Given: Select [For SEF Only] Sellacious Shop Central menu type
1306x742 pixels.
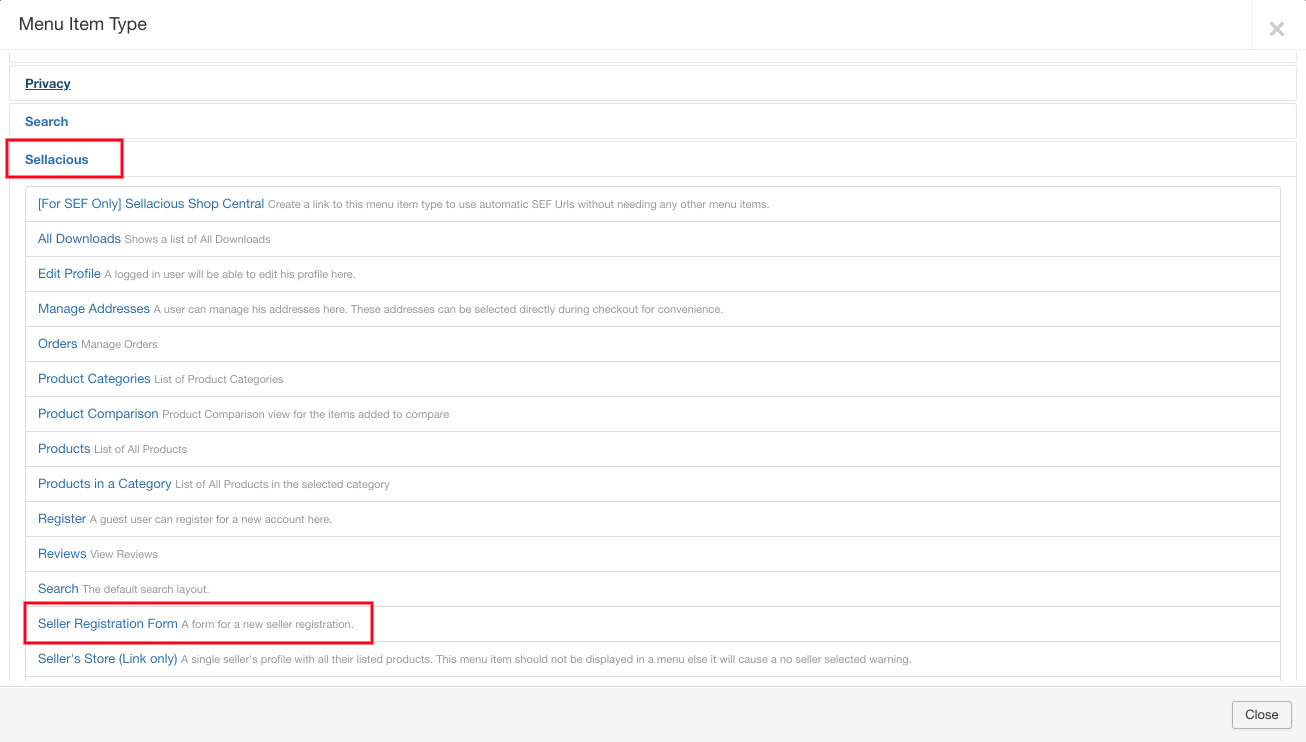Looking at the screenshot, I should 151,204.
